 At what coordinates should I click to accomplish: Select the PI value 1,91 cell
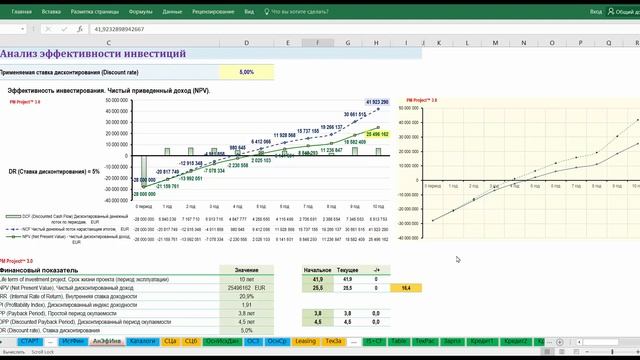click(247, 305)
